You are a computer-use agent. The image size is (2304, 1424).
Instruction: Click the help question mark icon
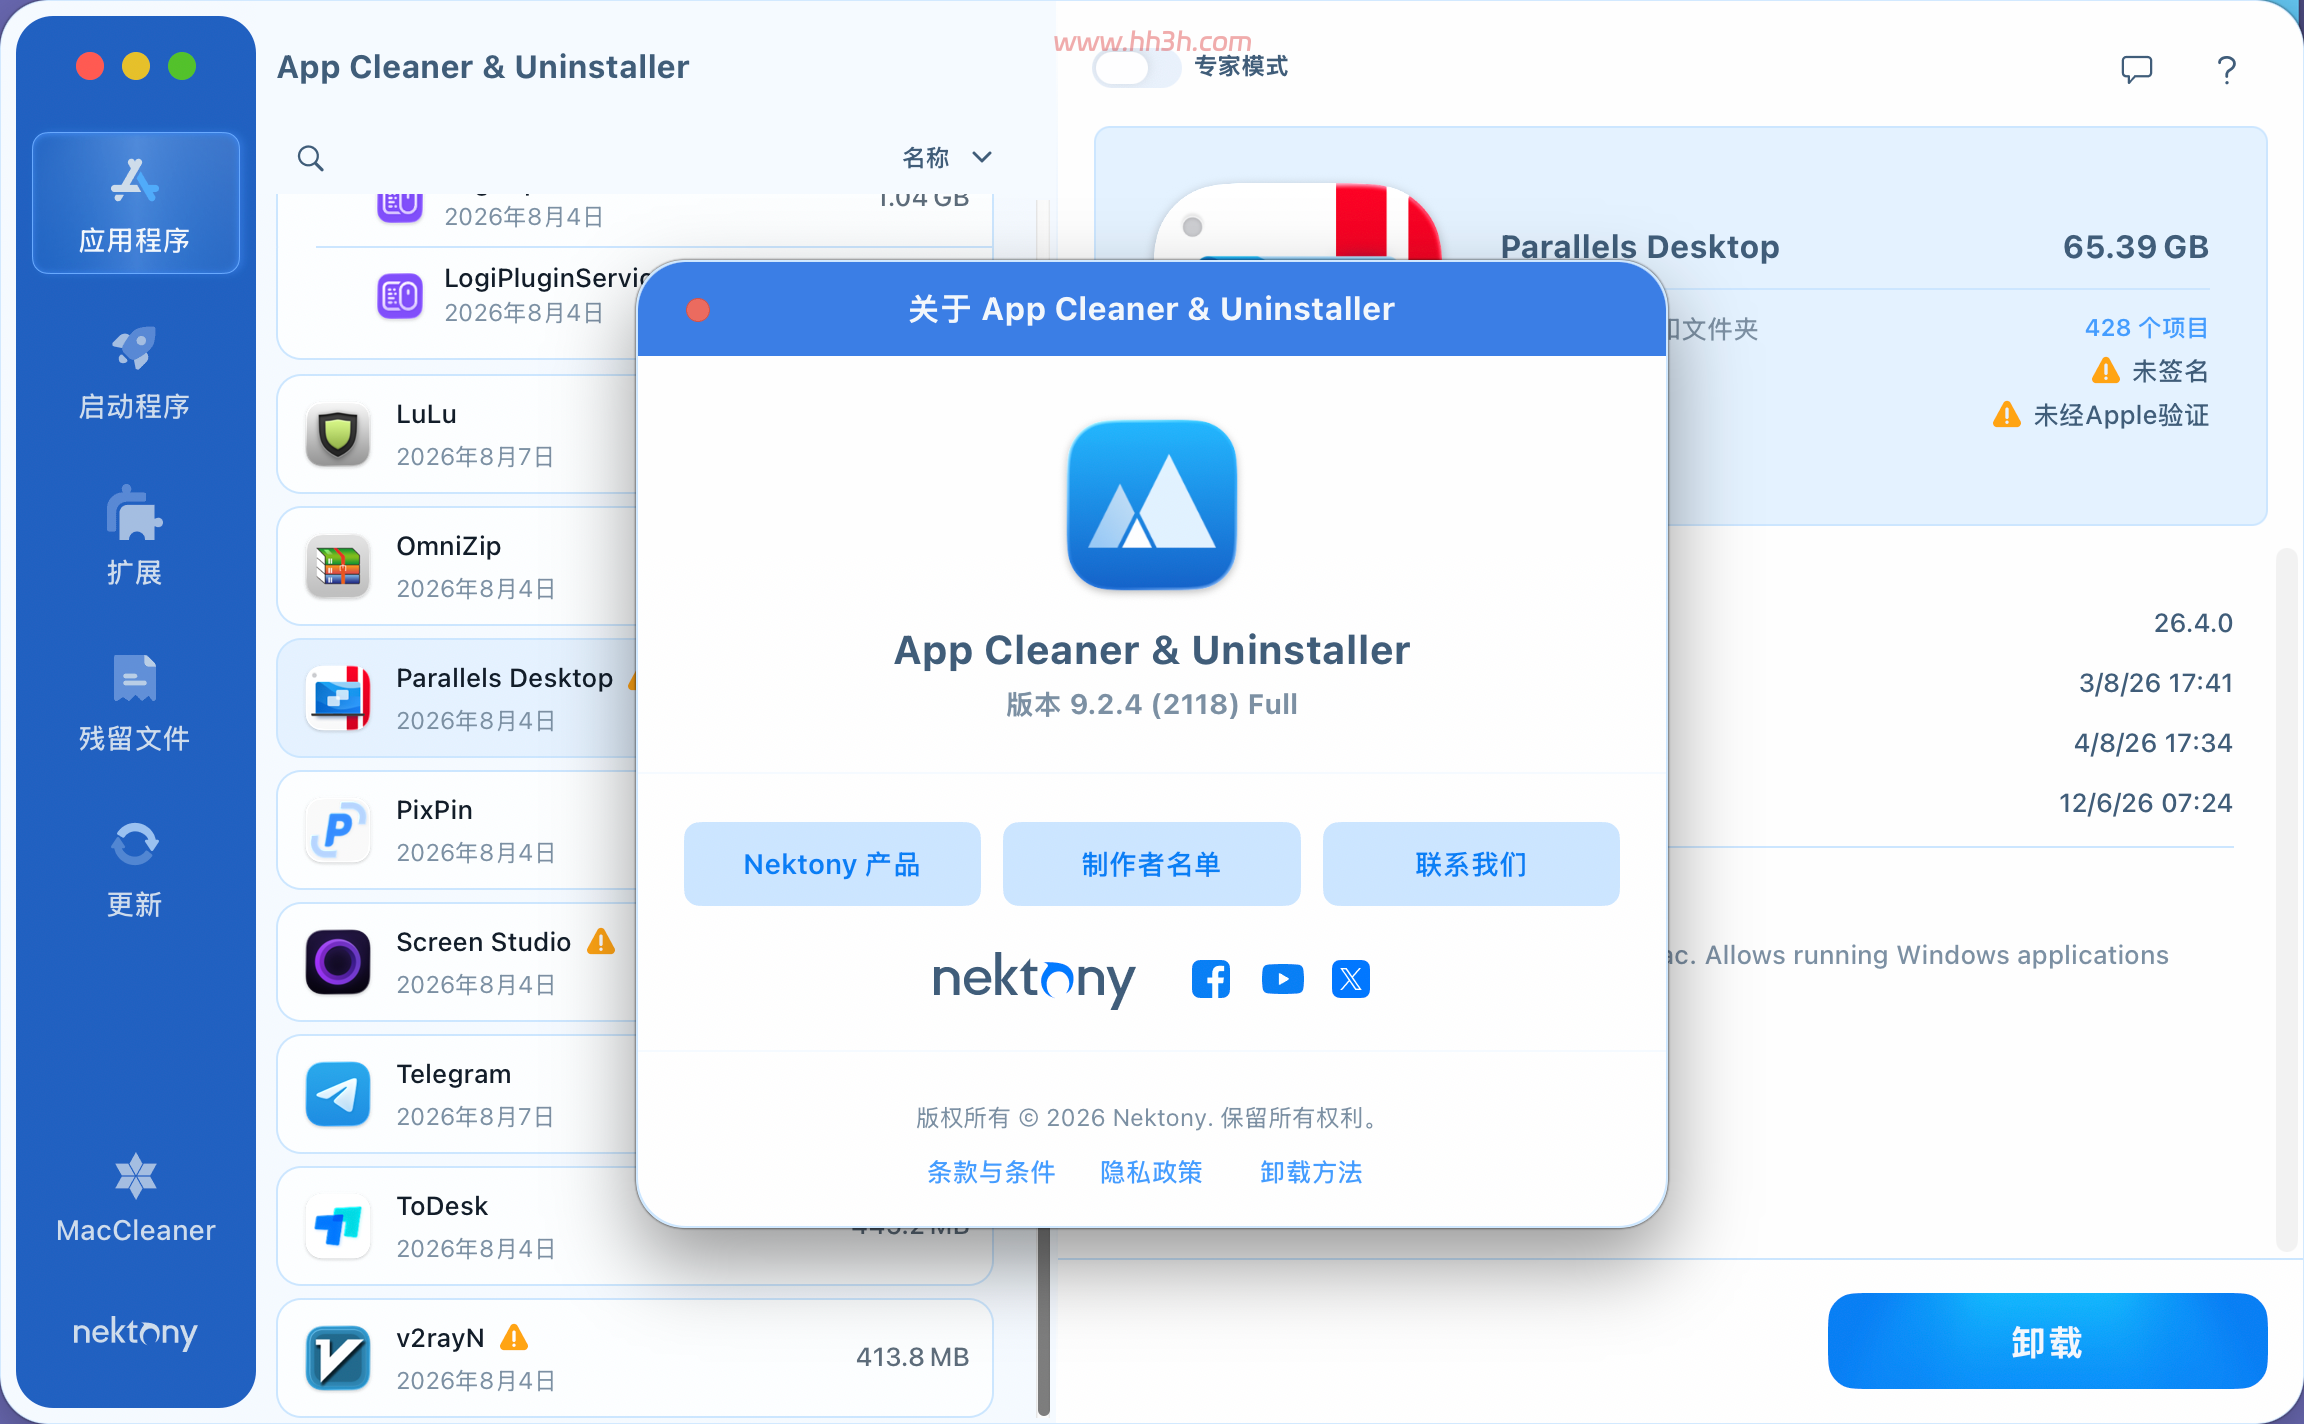tap(2227, 69)
